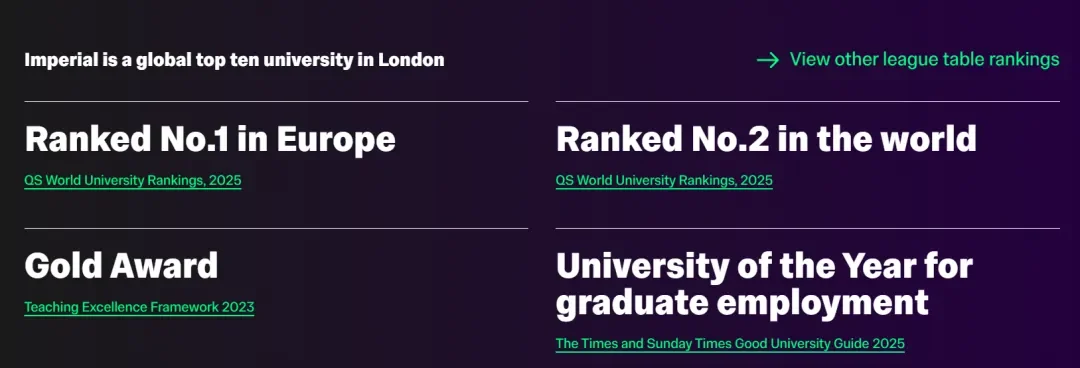Open QS Rankings link under Ranked No.1 in Europe
This screenshot has height=368, width=1080.
(133, 181)
